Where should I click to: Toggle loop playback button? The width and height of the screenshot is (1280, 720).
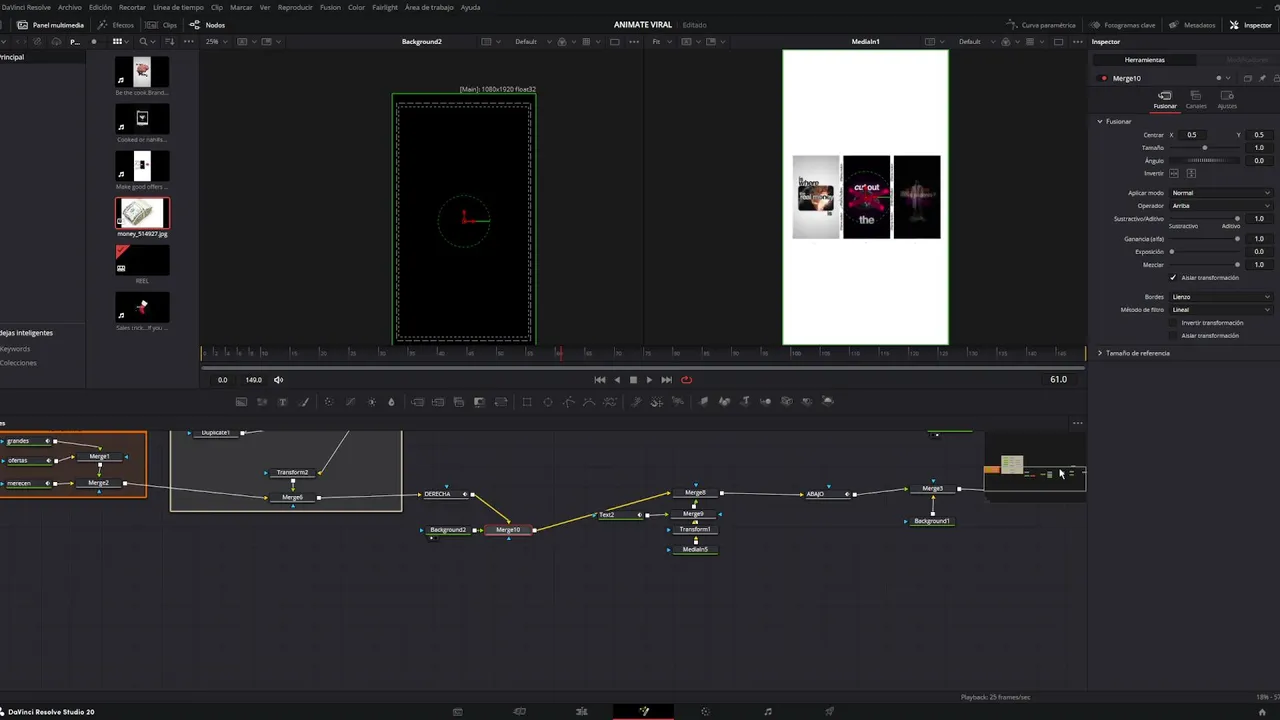point(686,380)
